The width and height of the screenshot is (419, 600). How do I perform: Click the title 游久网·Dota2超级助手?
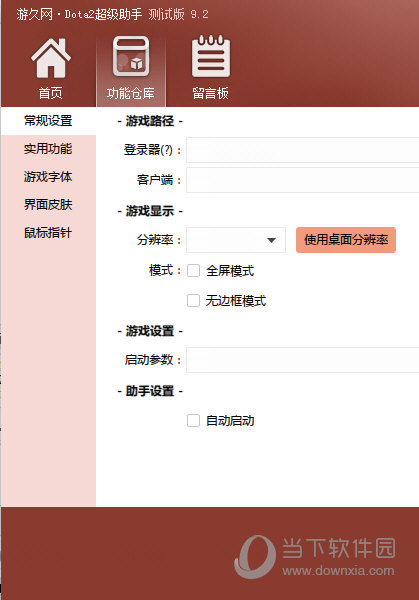(79, 15)
